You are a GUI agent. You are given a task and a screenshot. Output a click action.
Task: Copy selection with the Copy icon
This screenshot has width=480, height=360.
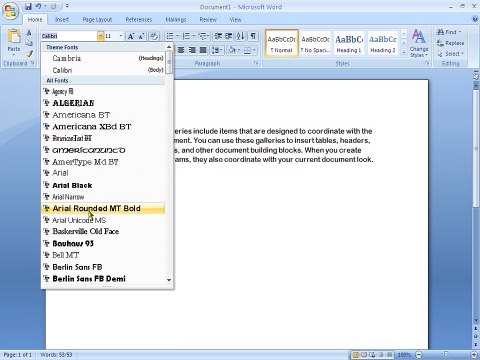coord(29,43)
